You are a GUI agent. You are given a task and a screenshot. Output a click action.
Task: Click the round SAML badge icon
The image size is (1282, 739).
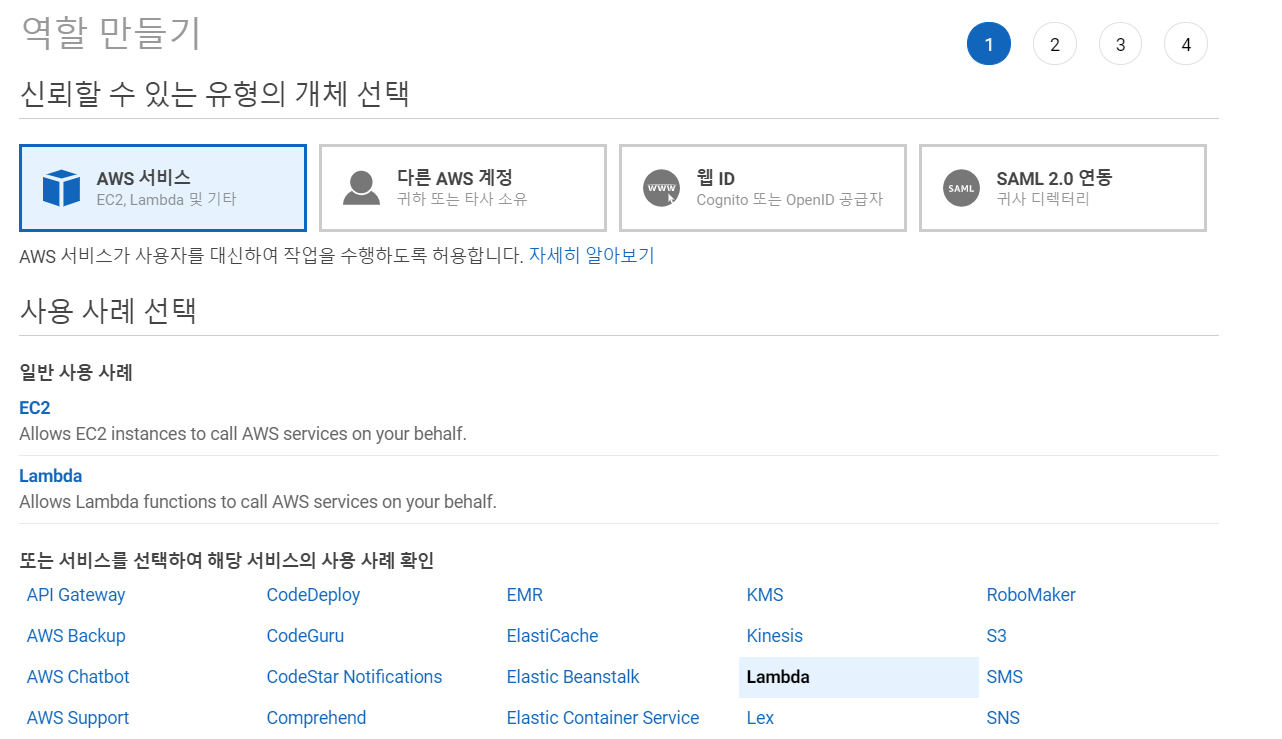(961, 188)
